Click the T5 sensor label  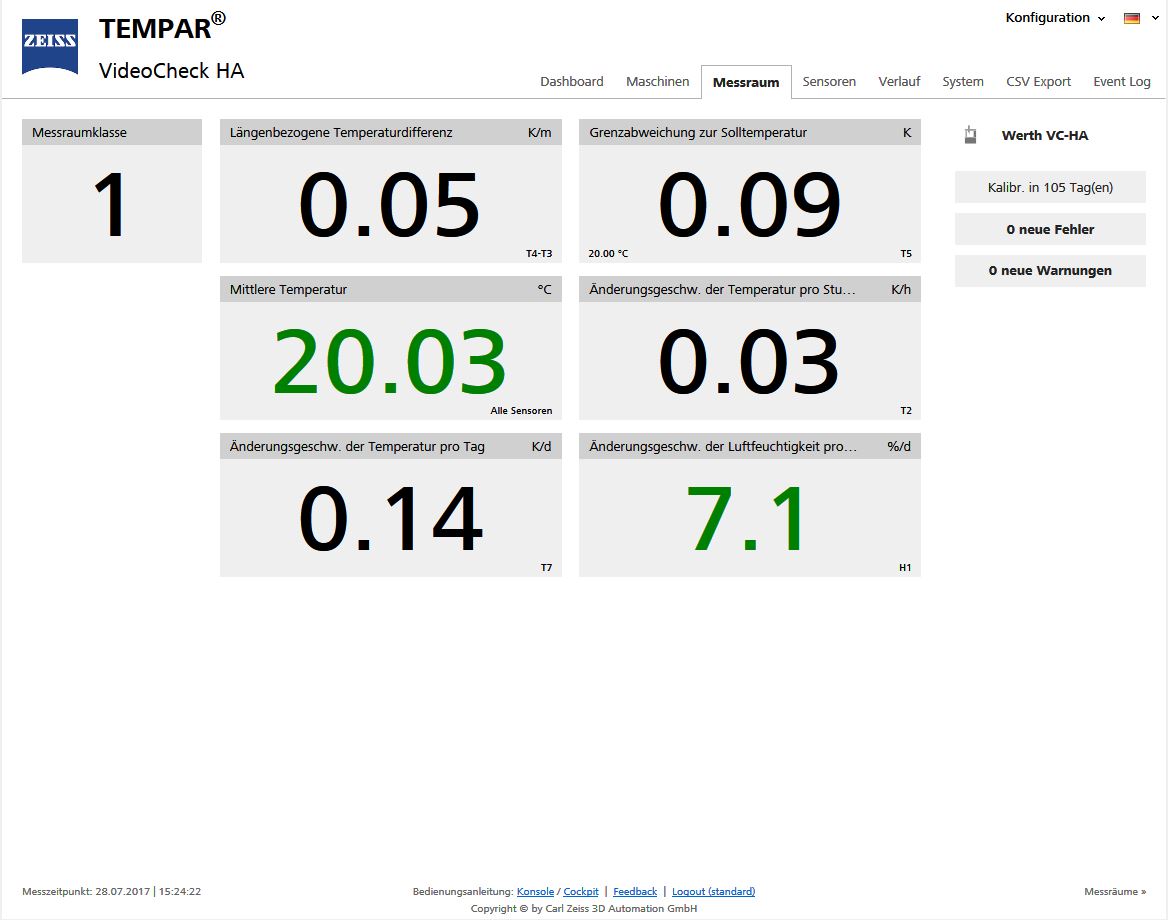tap(905, 253)
